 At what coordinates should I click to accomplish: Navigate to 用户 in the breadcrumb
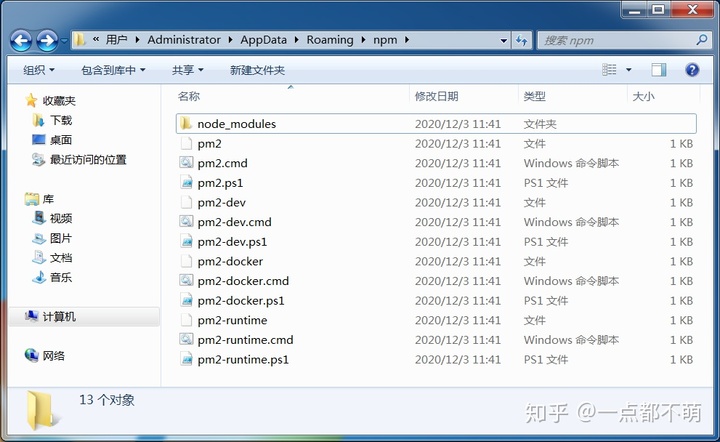coord(116,40)
